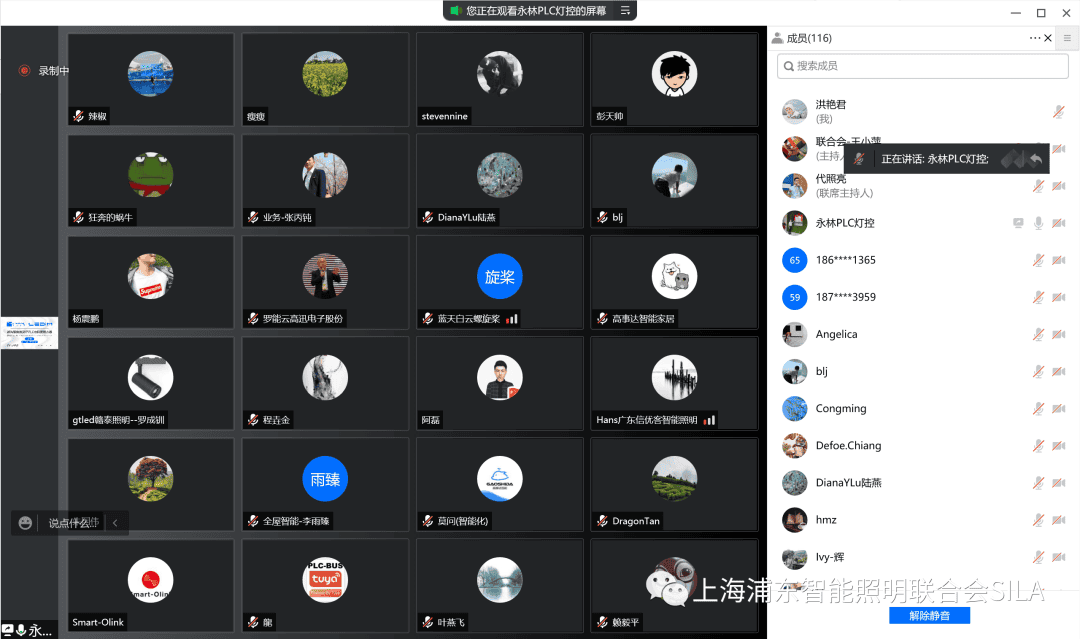Select member DianaYLu陆燕 in the members list
The width and height of the screenshot is (1080, 639).
tap(850, 483)
